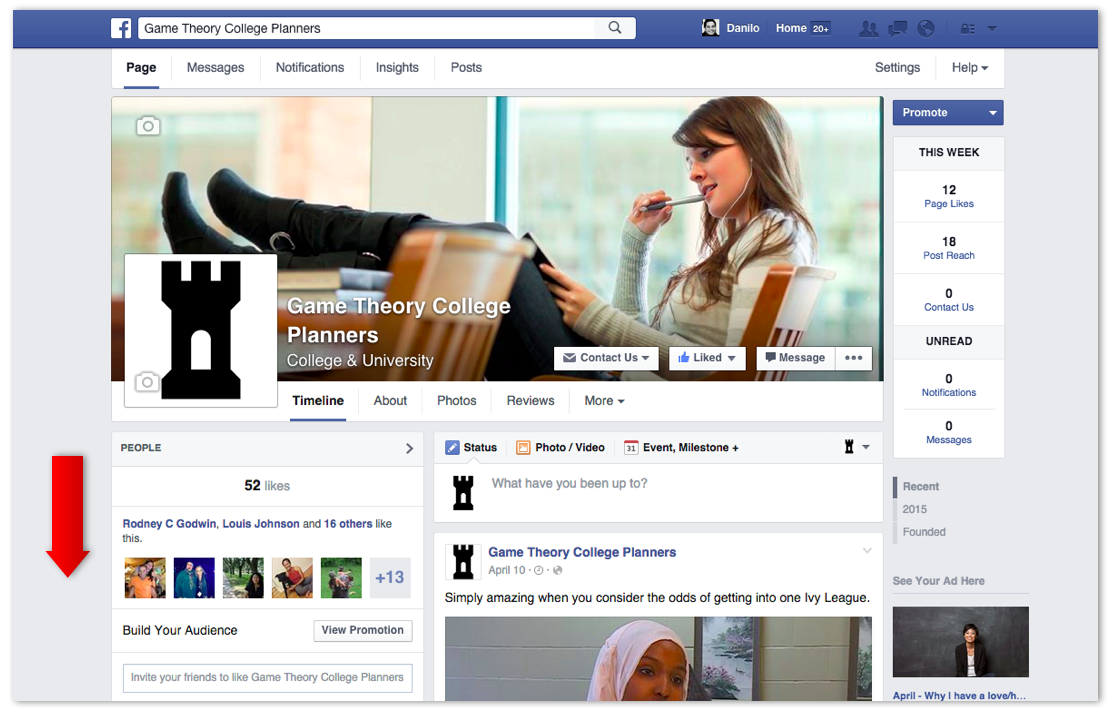
Task: Open the Contact Us dropdown button
Action: [x=606, y=357]
